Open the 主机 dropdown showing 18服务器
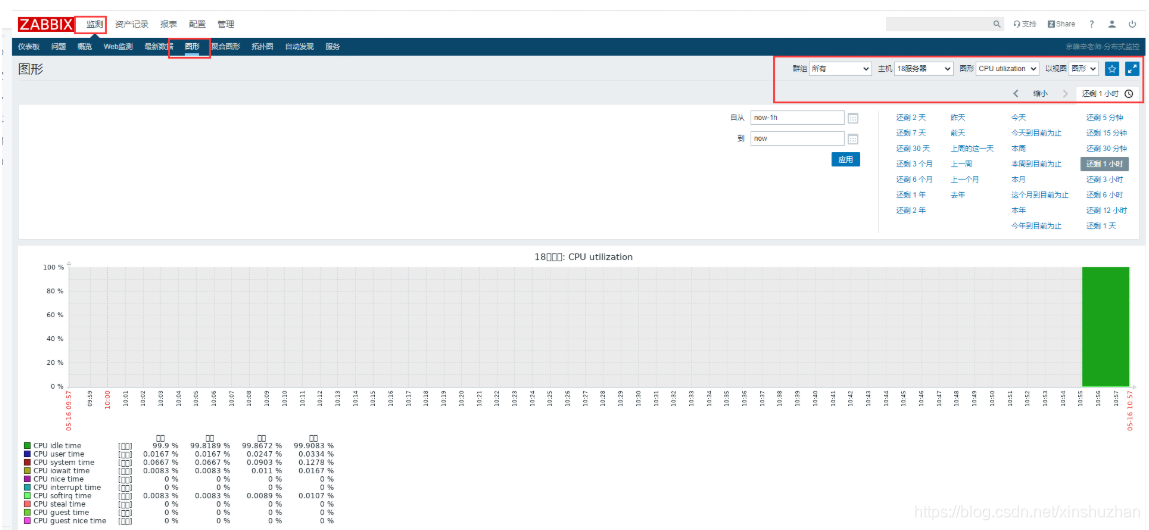The width and height of the screenshot is (1149, 530). [924, 68]
